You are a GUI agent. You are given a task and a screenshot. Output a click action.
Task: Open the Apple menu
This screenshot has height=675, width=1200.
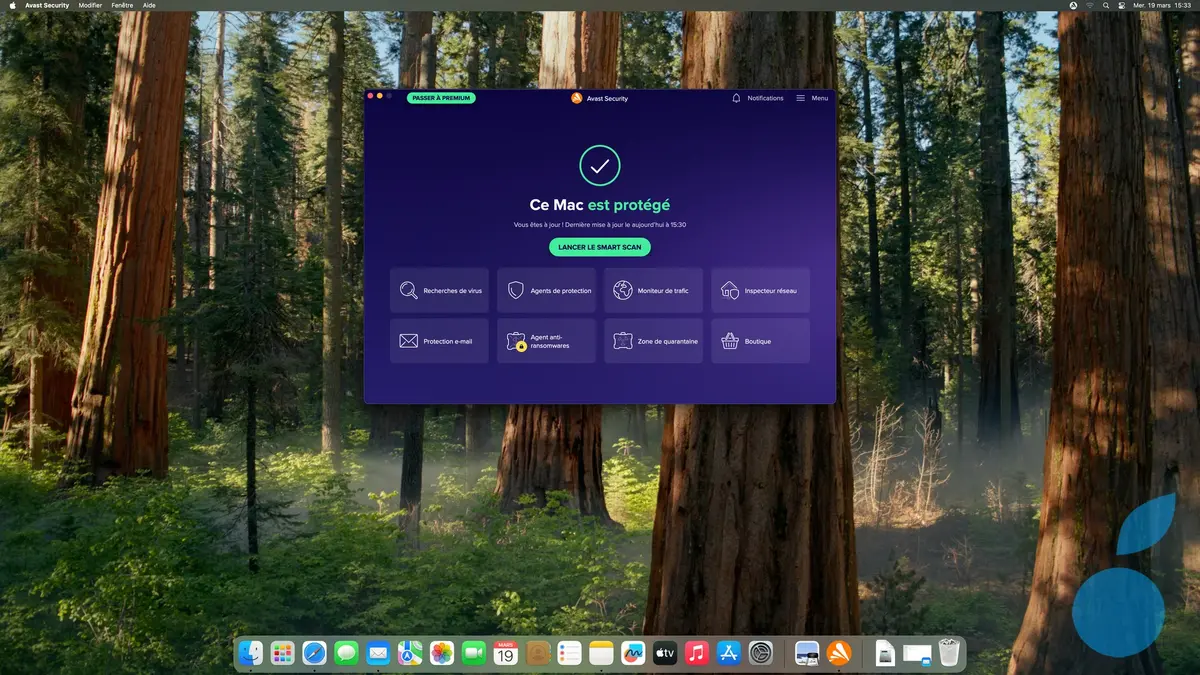point(12,5)
